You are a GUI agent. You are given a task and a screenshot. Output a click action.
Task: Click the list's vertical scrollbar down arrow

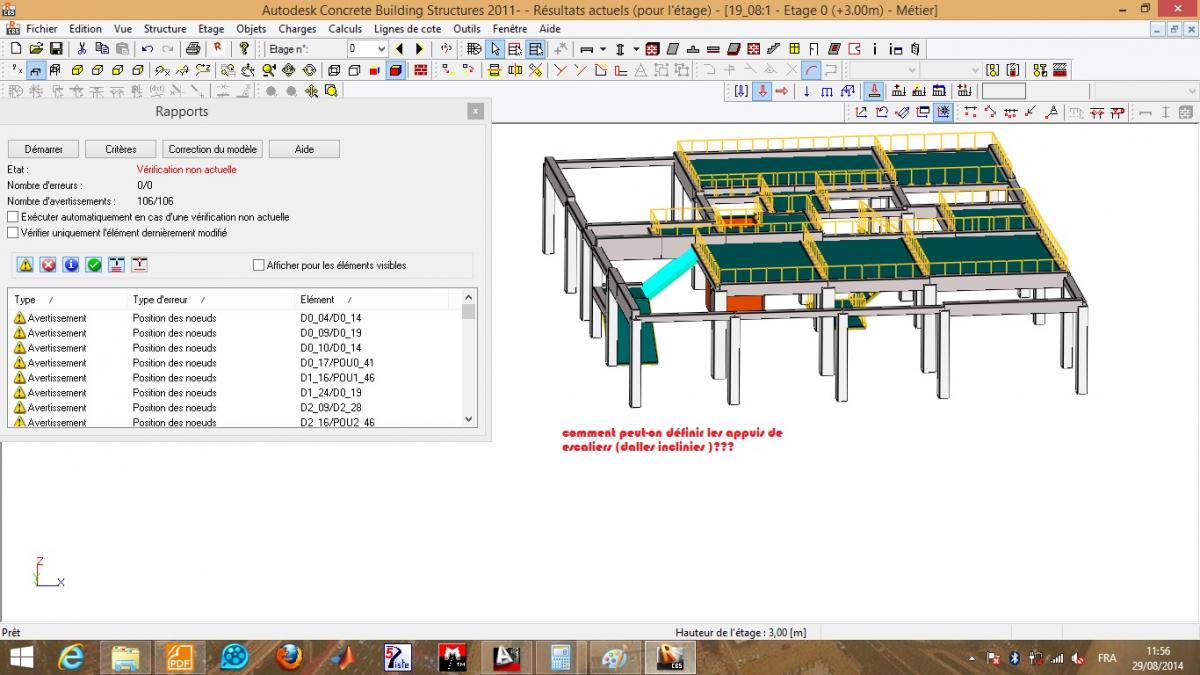tap(469, 420)
